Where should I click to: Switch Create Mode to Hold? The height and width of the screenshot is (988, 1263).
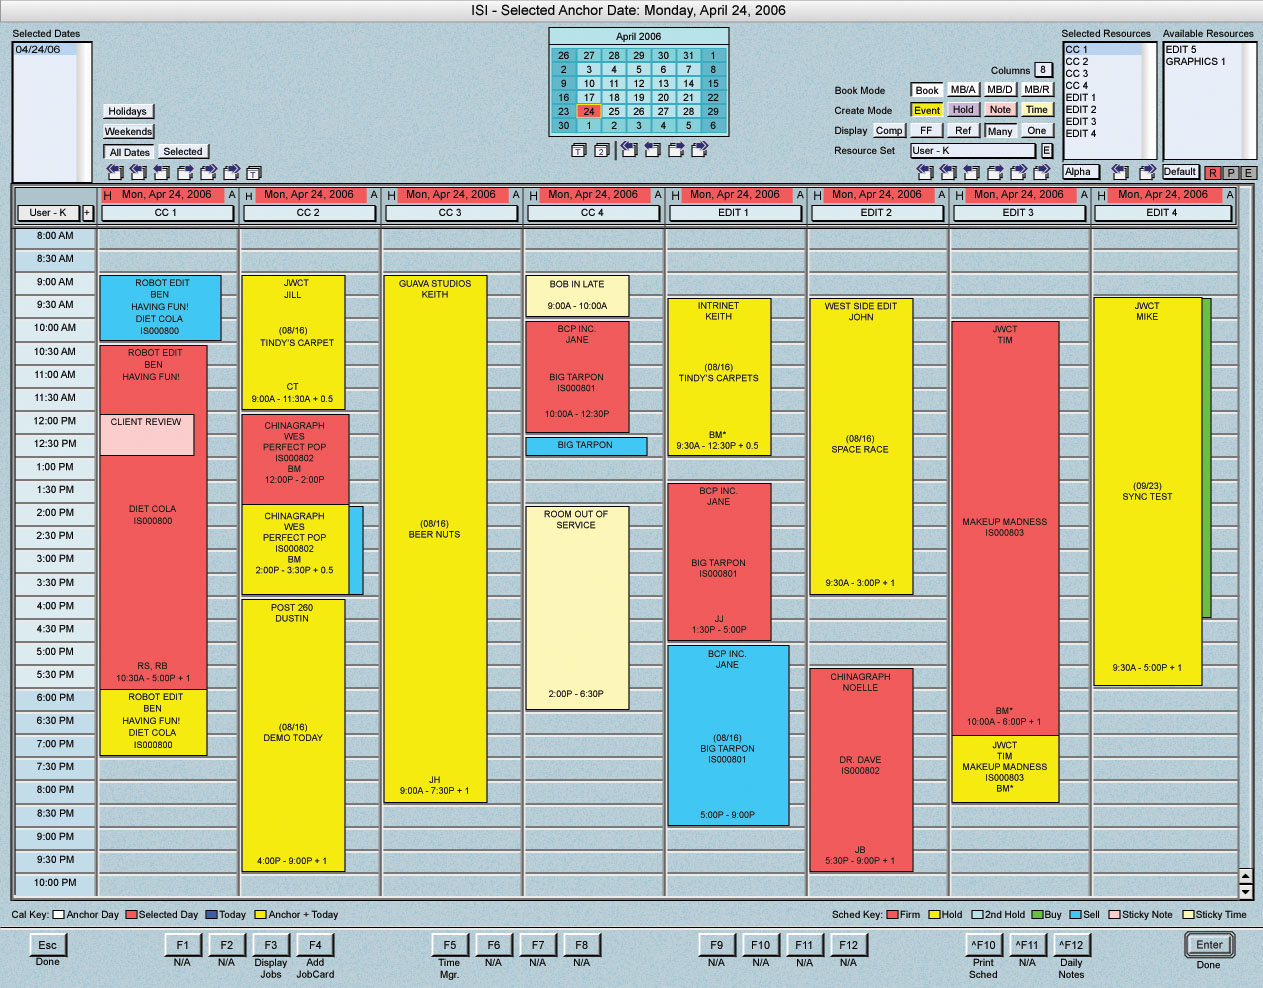(962, 110)
